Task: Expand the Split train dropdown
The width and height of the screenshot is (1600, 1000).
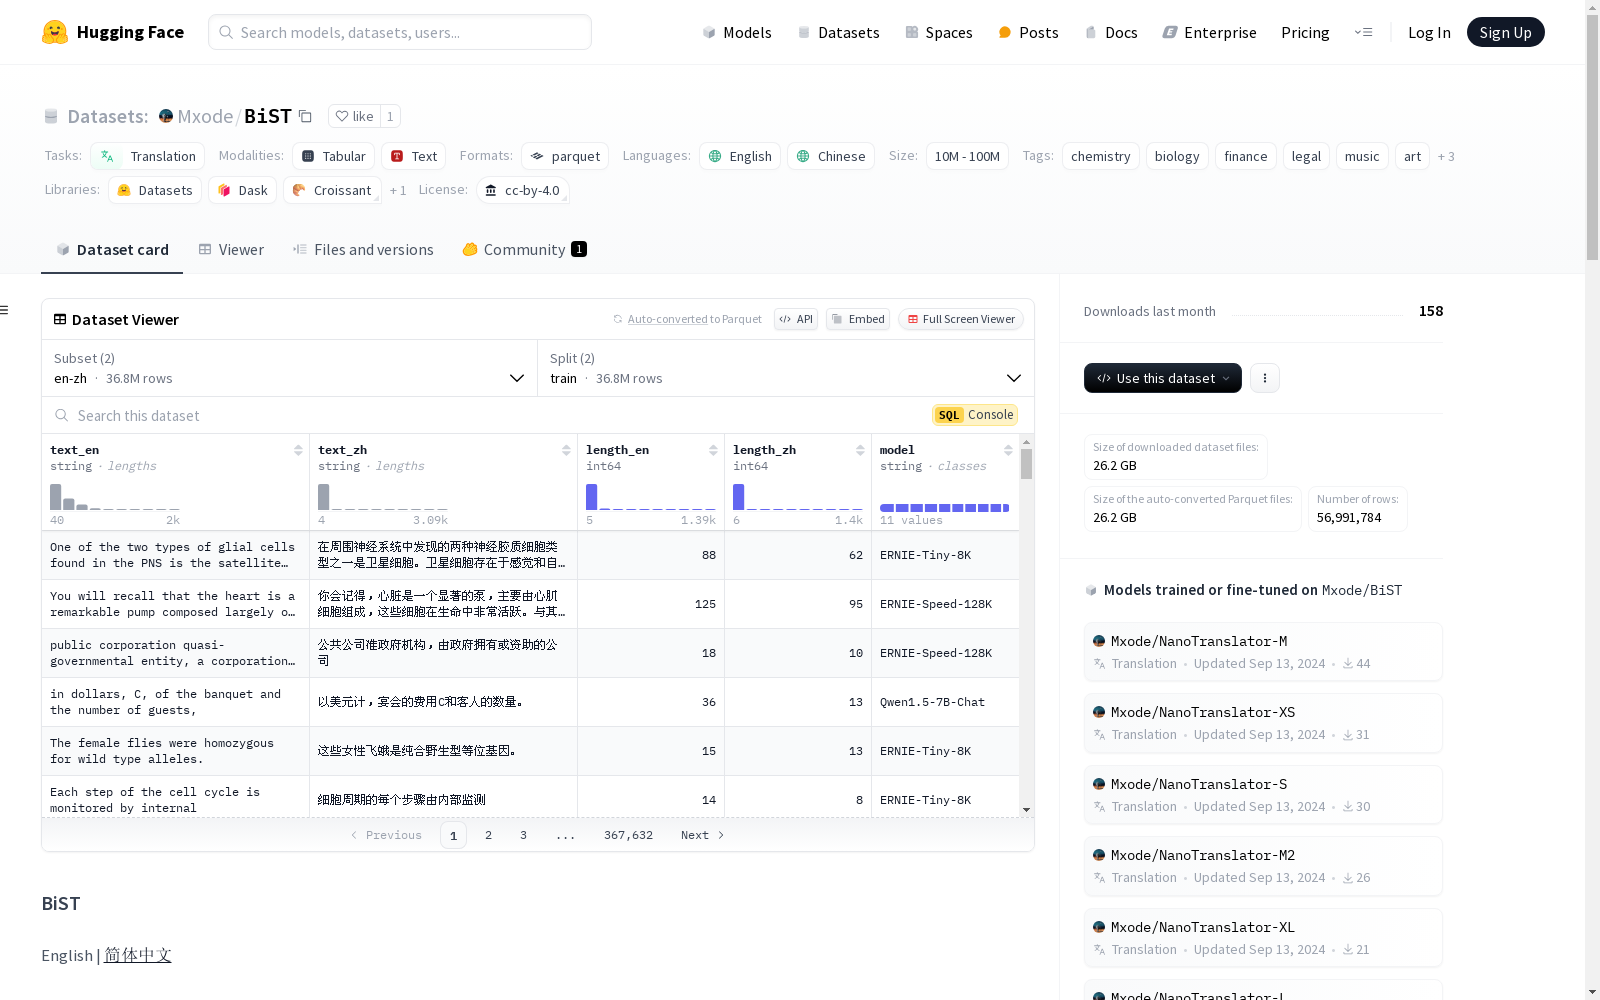Action: coord(786,368)
